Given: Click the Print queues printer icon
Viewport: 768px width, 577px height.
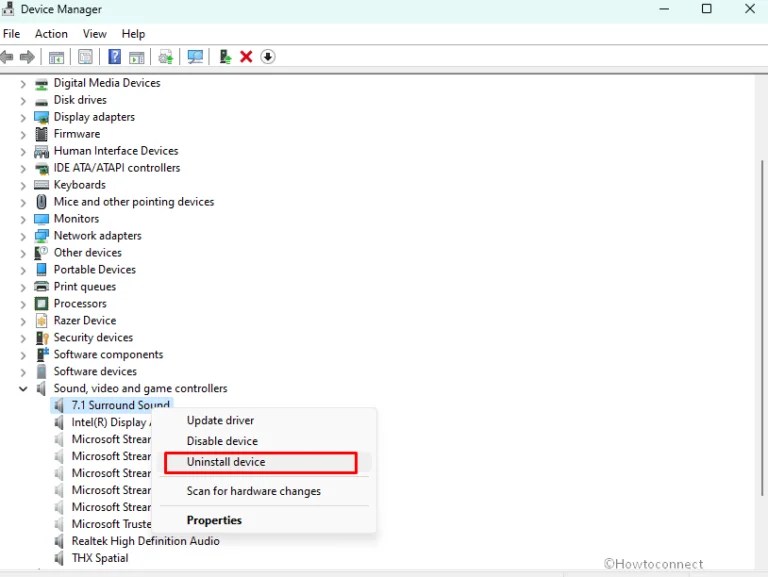Looking at the screenshot, I should [42, 287].
